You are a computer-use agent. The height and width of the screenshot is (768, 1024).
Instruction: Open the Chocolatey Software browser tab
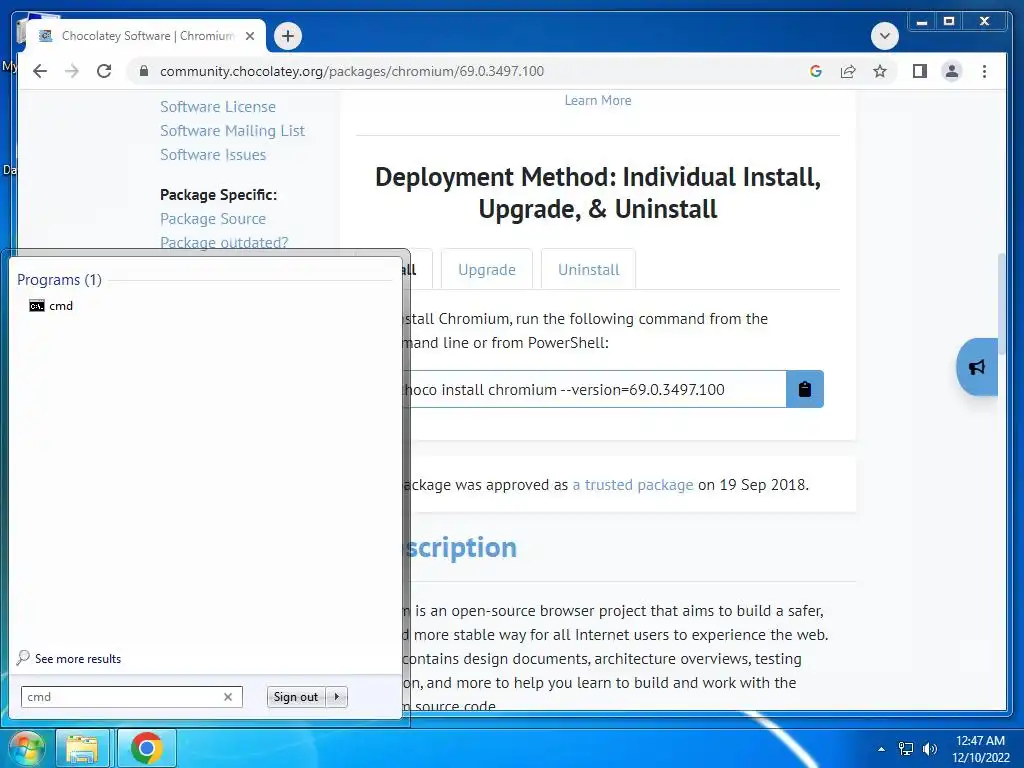[147, 36]
